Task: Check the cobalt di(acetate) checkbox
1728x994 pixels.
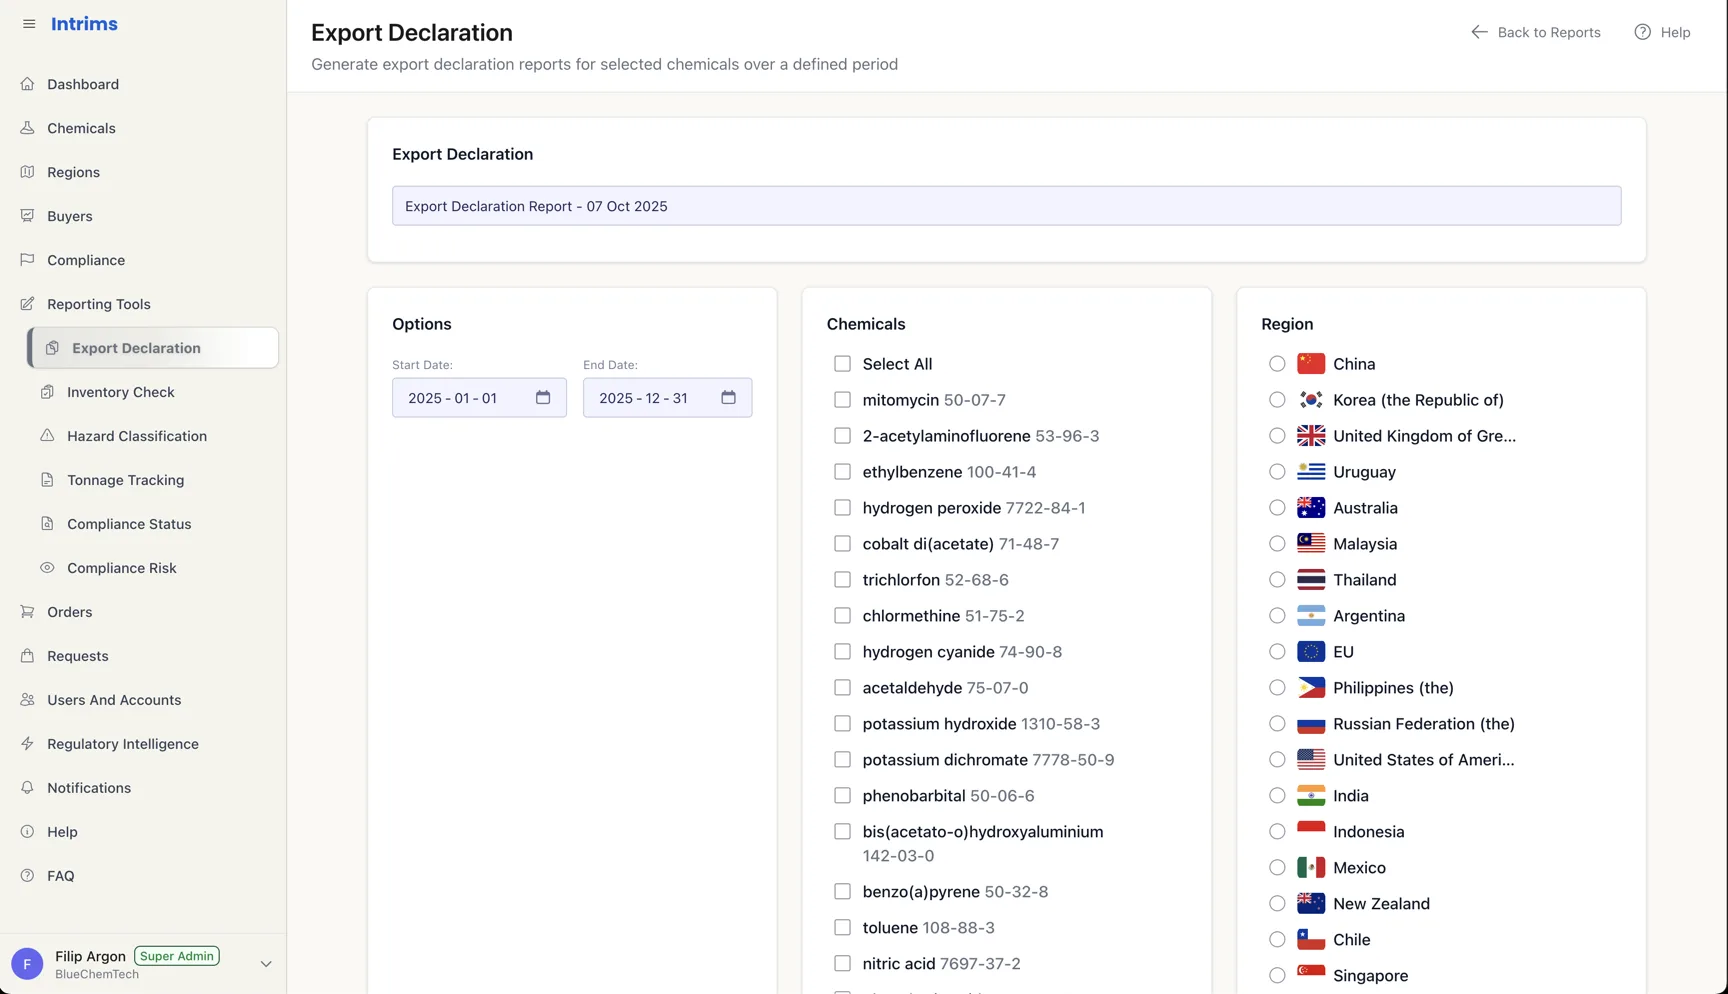Action: 843,544
